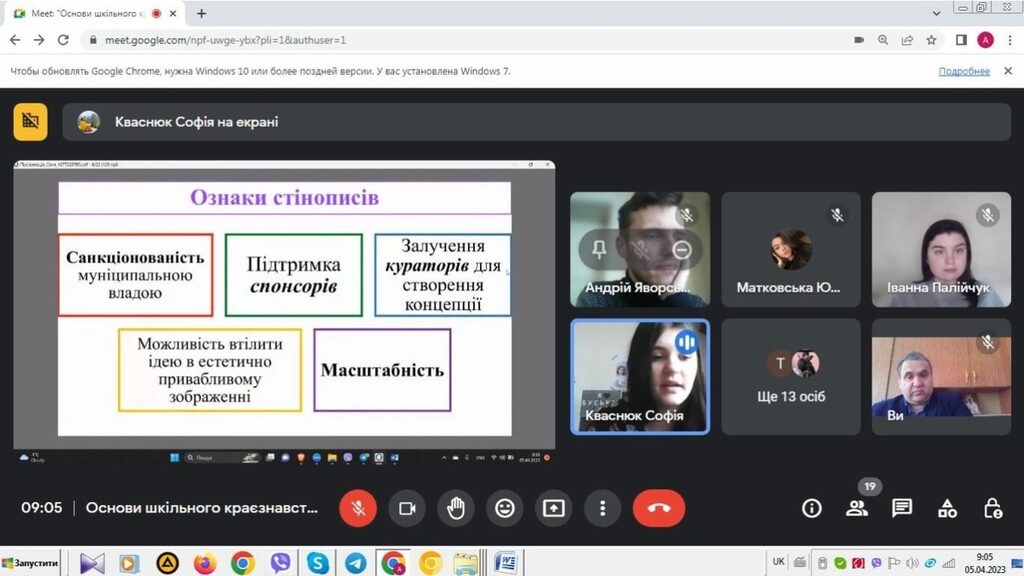Screen dimensions: 1024x576
Task: Leave the call with red hang-up button
Action: [658, 508]
